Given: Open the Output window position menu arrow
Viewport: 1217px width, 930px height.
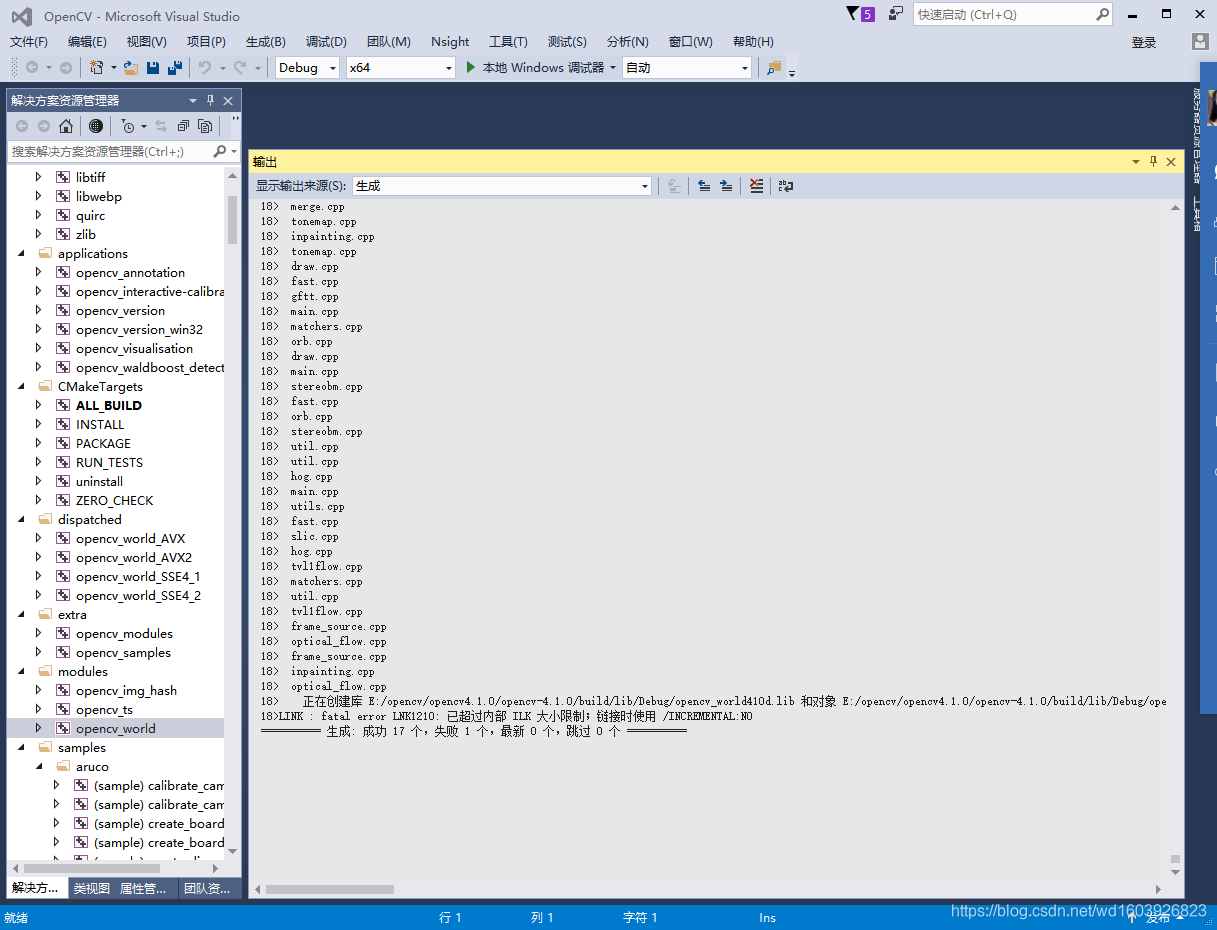Looking at the screenshot, I should (1136, 161).
